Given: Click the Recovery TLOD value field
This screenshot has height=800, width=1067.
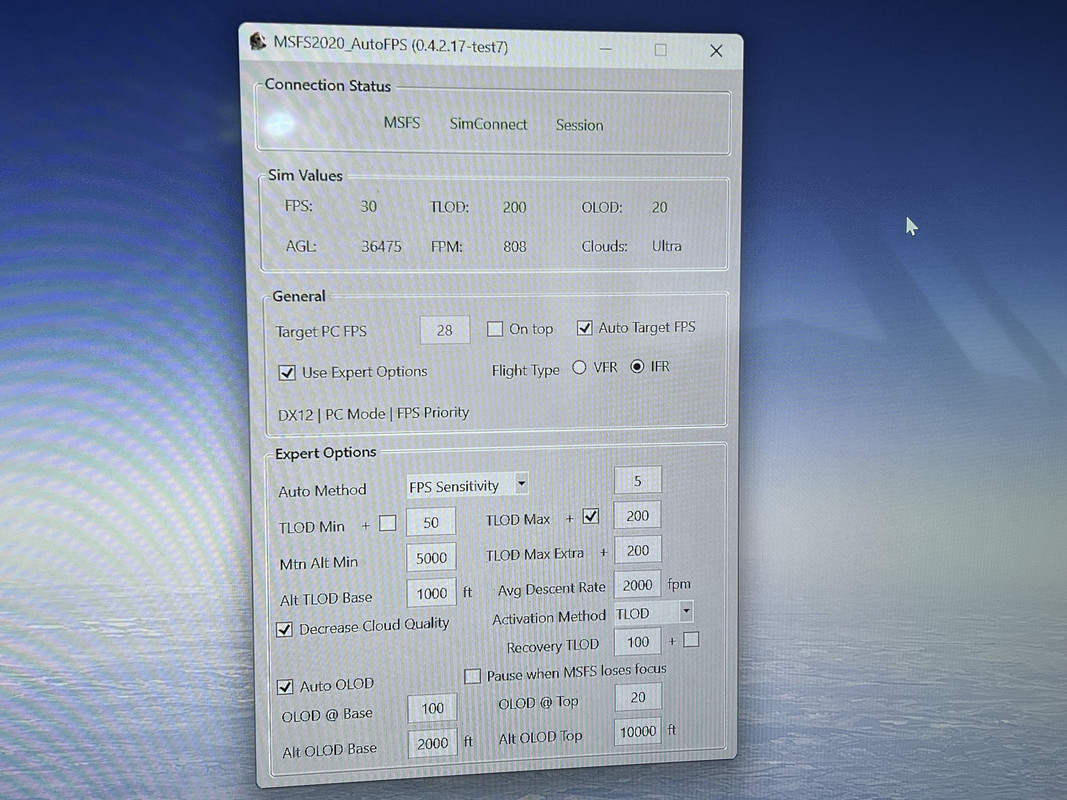Looking at the screenshot, I should 638,642.
